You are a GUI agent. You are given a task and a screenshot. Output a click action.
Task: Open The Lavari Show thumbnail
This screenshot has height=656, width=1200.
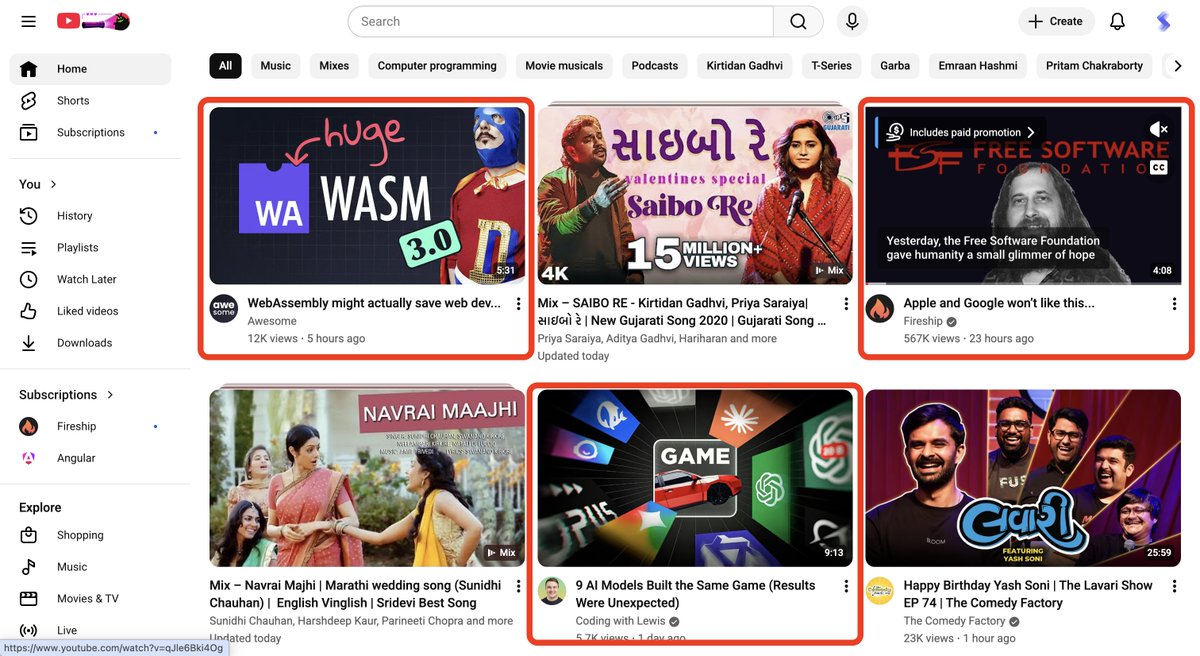[1023, 478]
